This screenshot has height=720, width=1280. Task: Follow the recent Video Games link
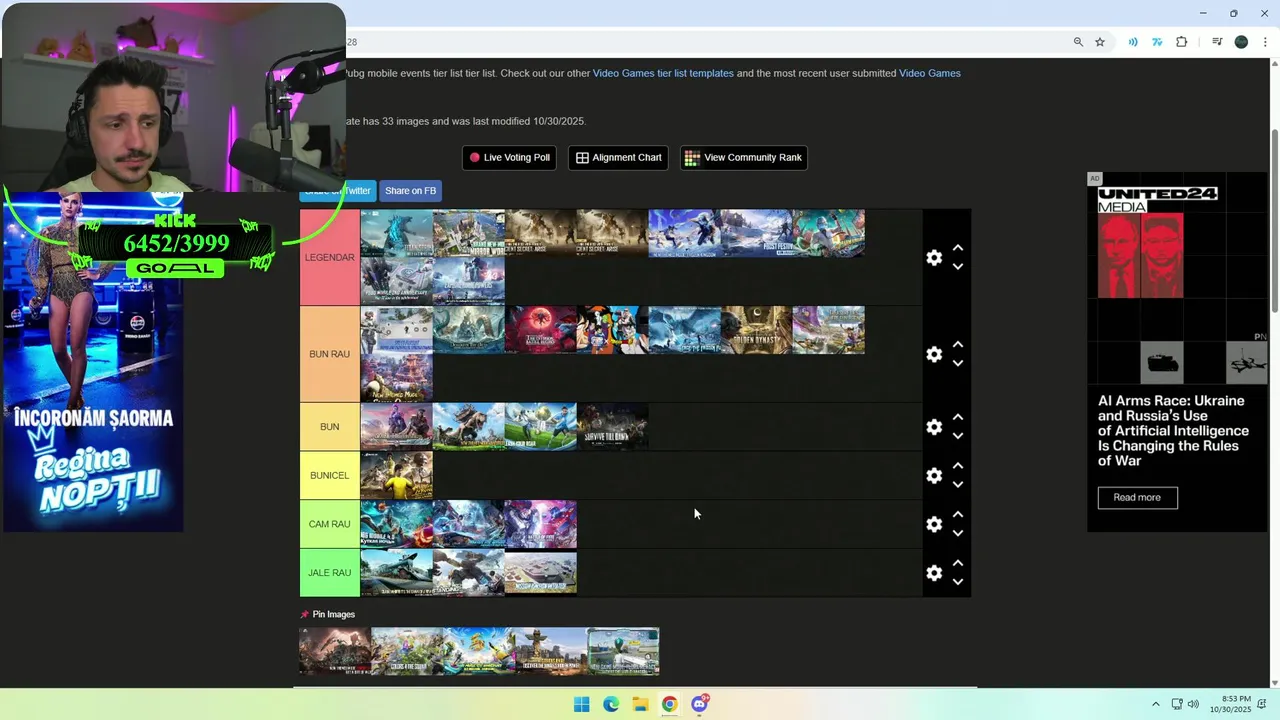pyautogui.click(x=930, y=73)
